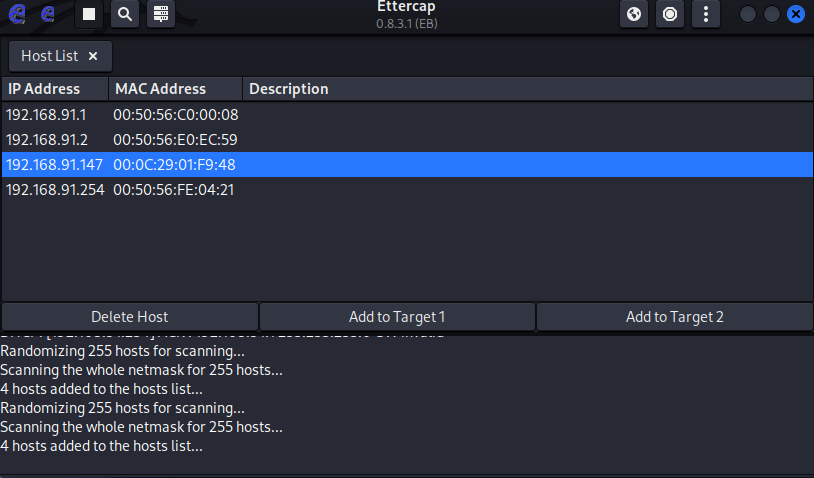Add selected host to Target 1
Viewport: 814px width, 478px height.
click(397, 317)
